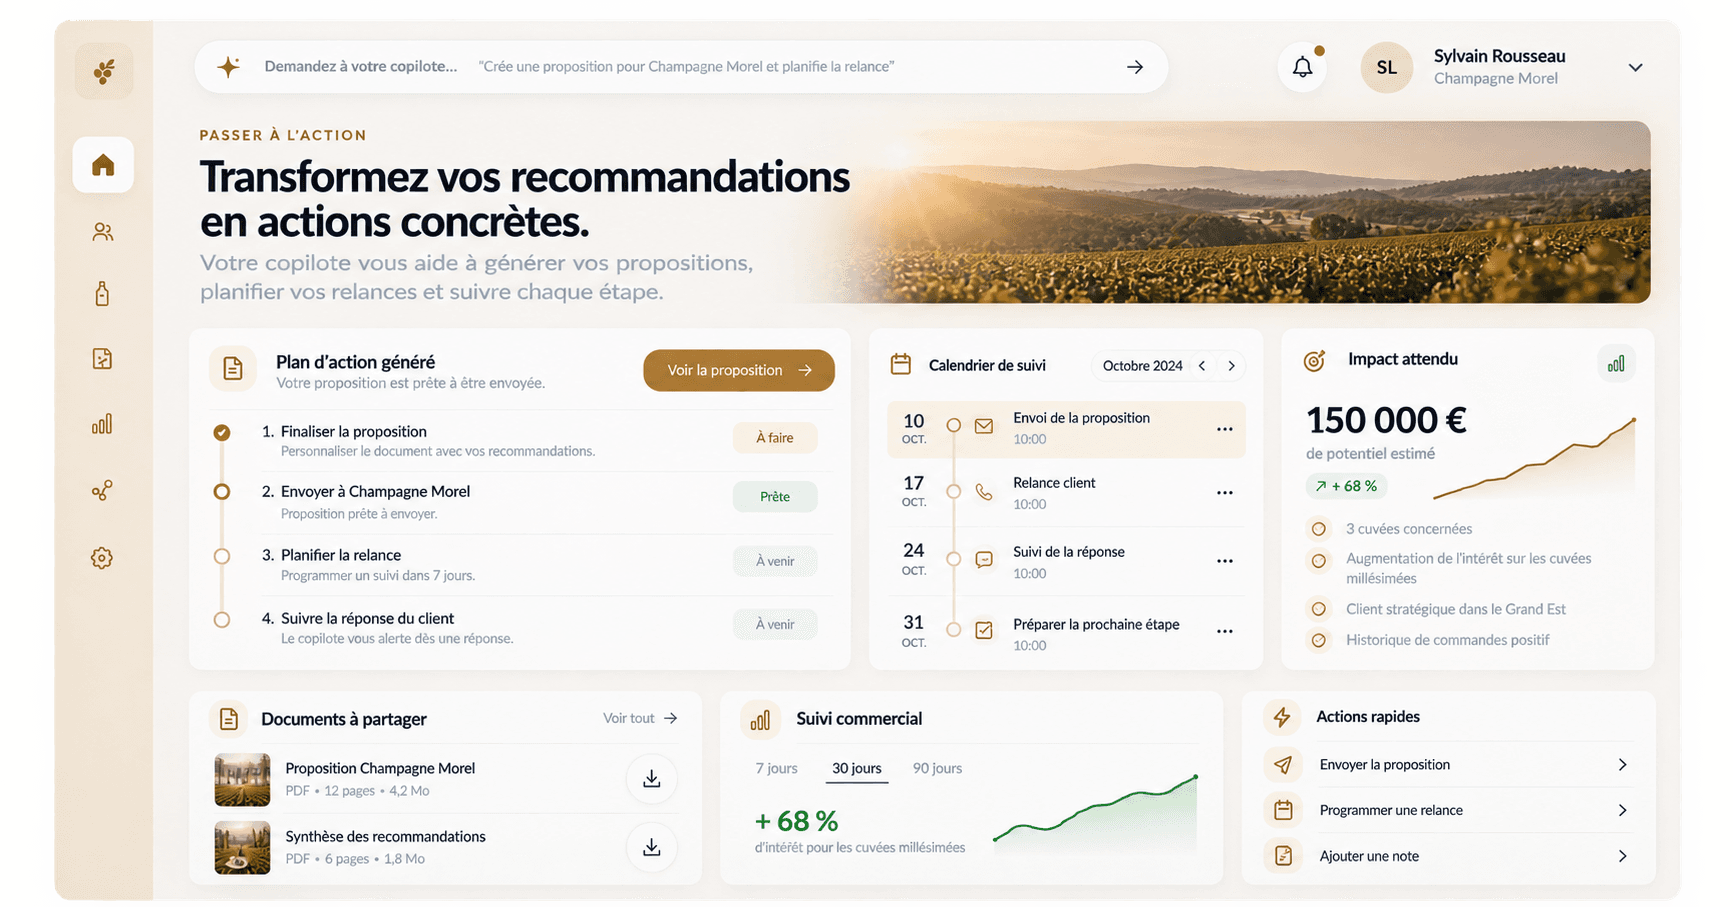Open the notifications bell
The image size is (1733, 907).
click(x=1303, y=68)
